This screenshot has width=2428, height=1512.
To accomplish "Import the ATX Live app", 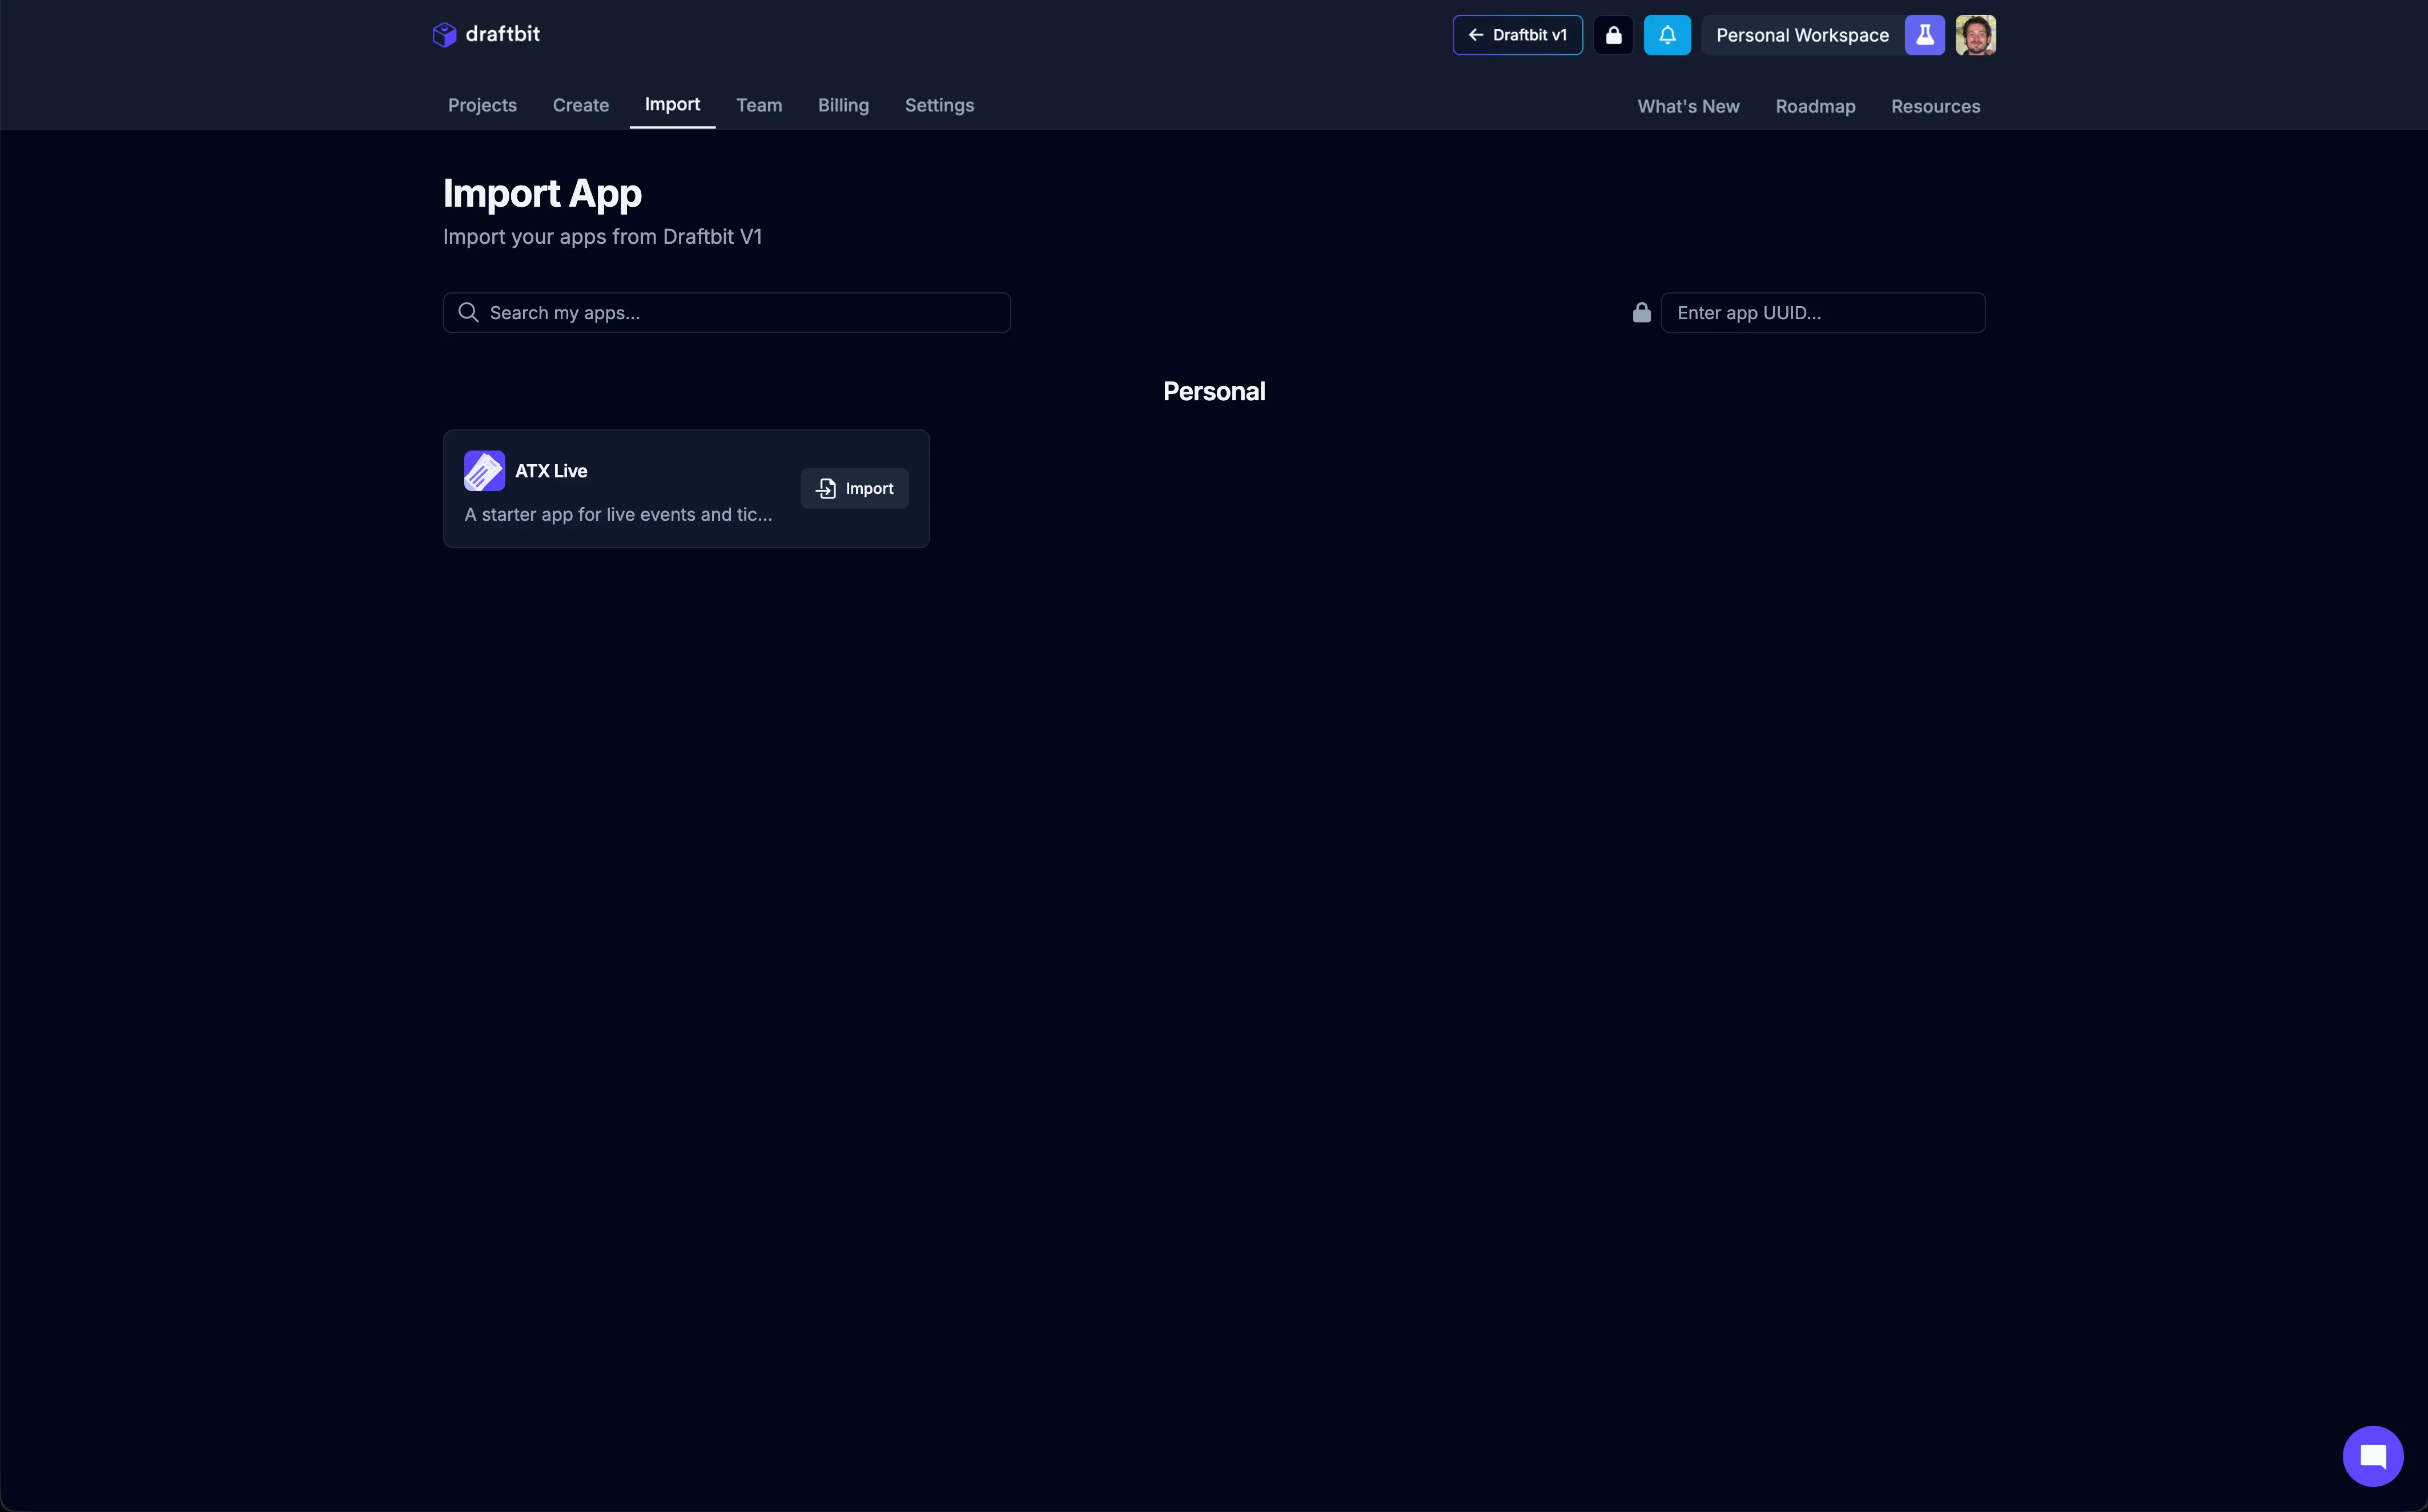I will [x=854, y=489].
